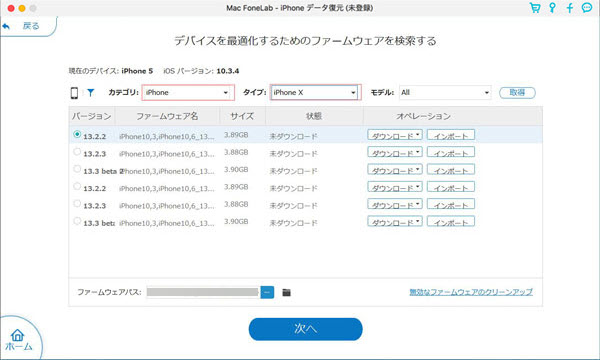600x360 pixels.
Task: Open the chat feedback bubble icon
Action: pos(587,8)
